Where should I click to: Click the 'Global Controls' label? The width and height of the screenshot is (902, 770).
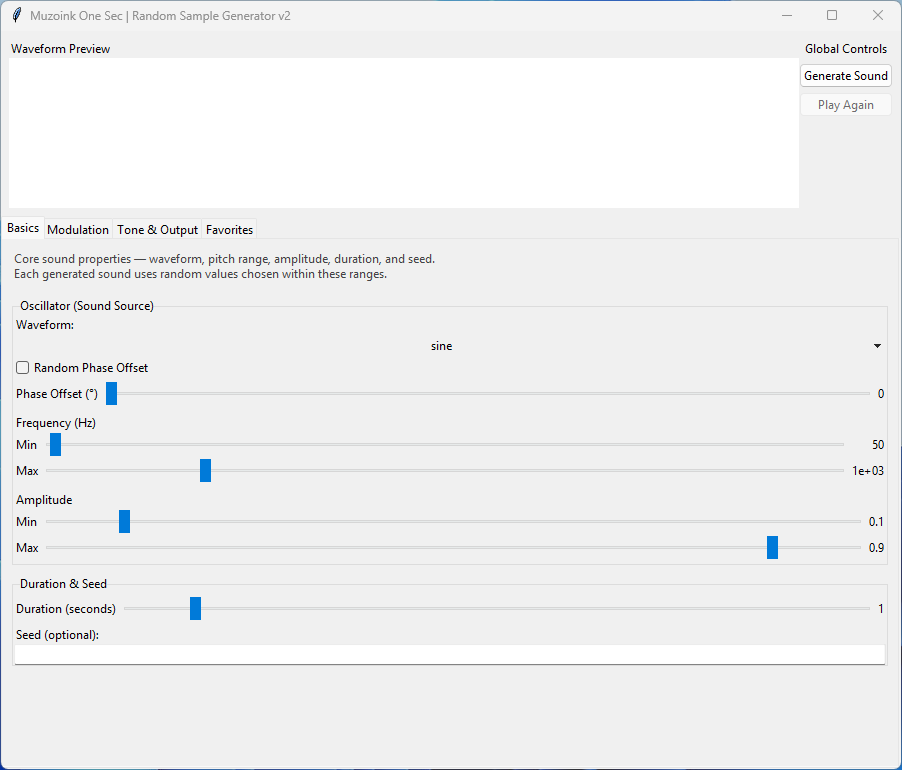pos(846,49)
